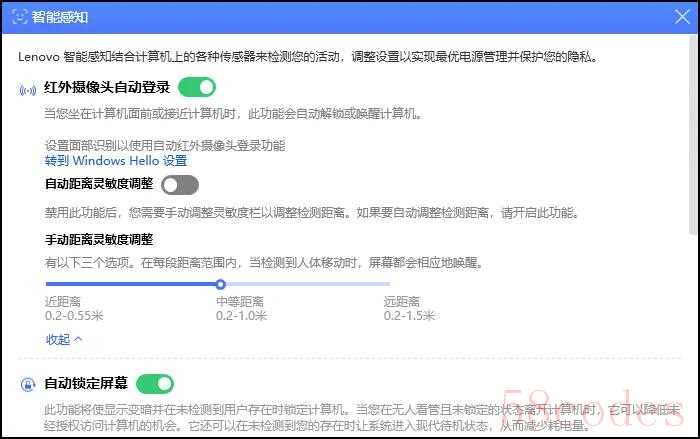Click the 自动锁定屏幕 heading label
700x439 pixels.
point(86,384)
